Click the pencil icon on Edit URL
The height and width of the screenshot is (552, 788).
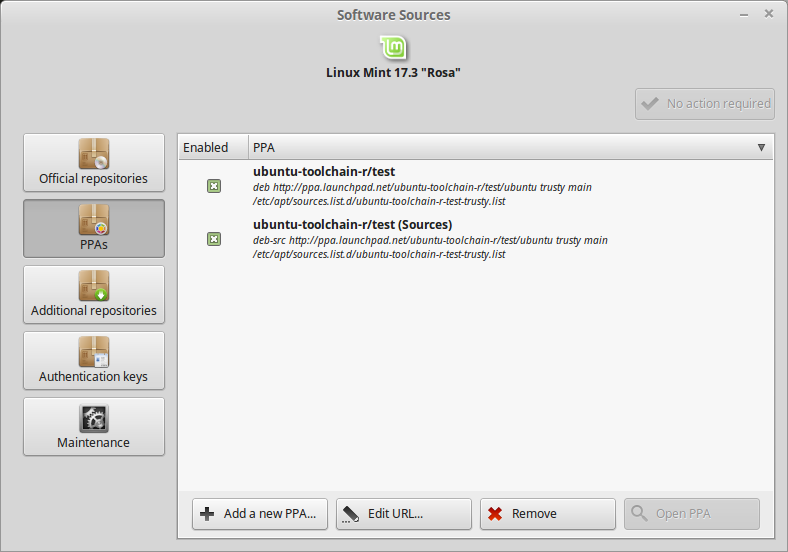click(x=351, y=514)
